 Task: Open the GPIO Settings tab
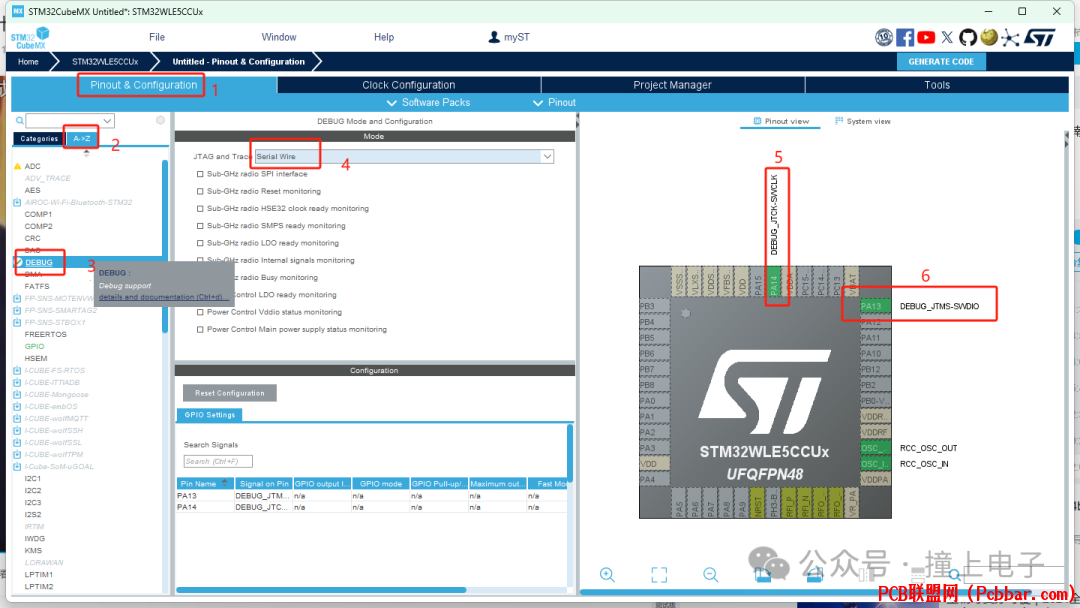pyautogui.click(x=209, y=415)
